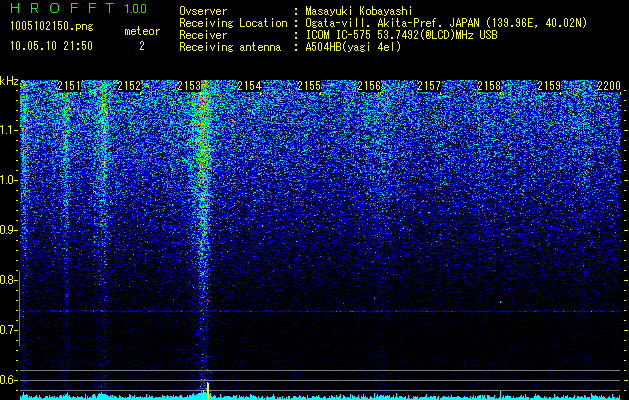This screenshot has width=629, height=400.
Task: Click the 0.8 kHz axis label
Action: point(7,280)
